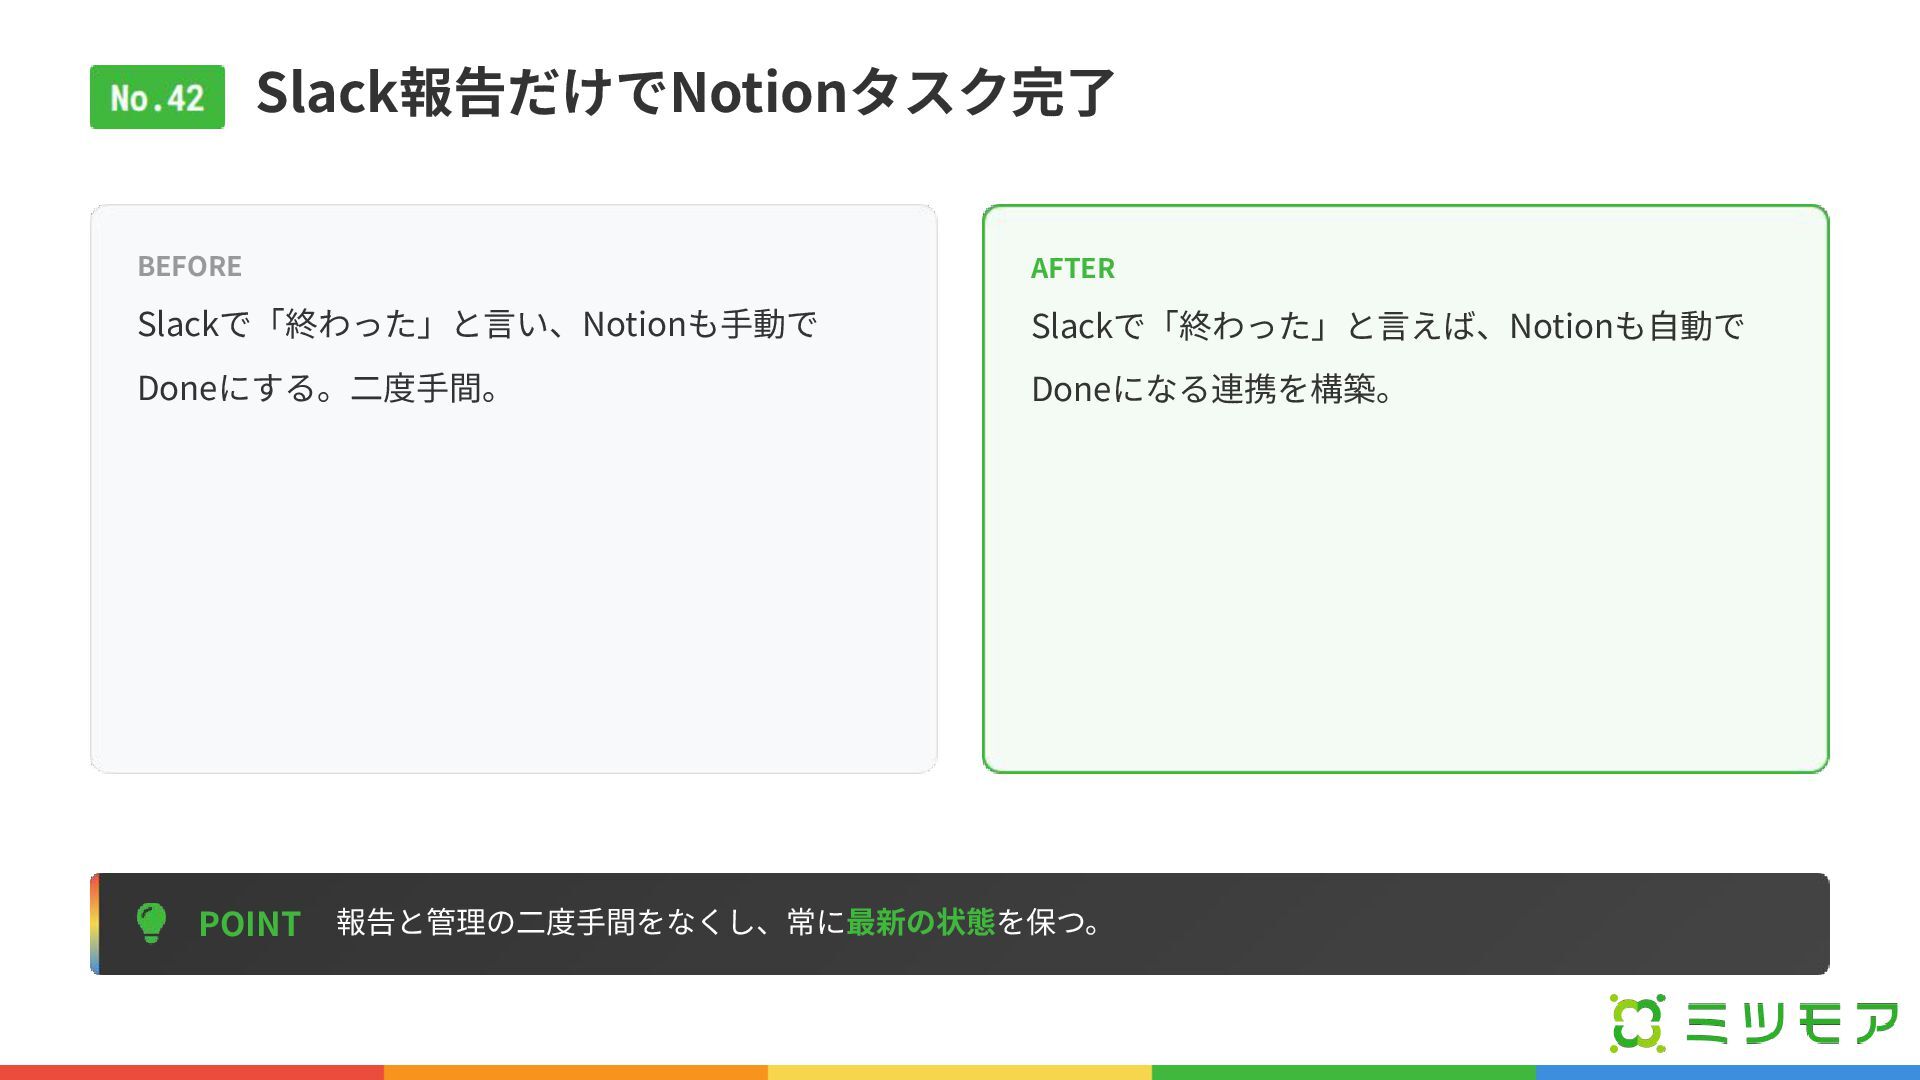Image resolution: width=1920 pixels, height=1080 pixels.
Task: Click the ミツモア brand text
Action: (x=1791, y=1023)
